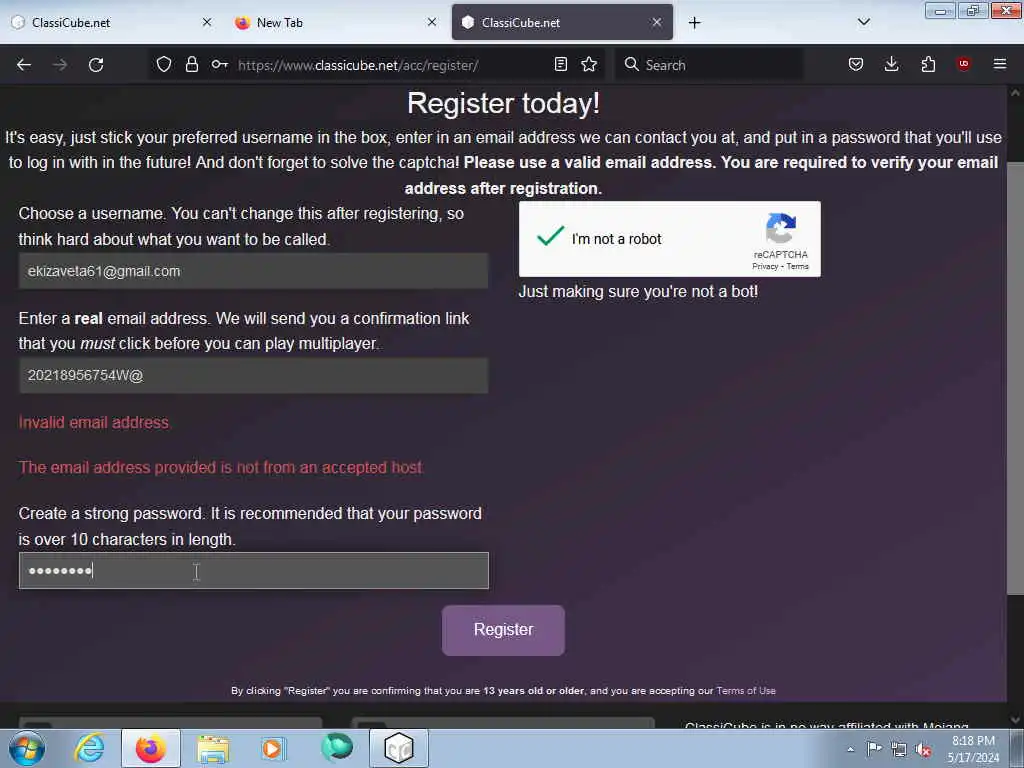The height and width of the screenshot is (768, 1024).
Task: Click the password input field
Action: (253, 571)
